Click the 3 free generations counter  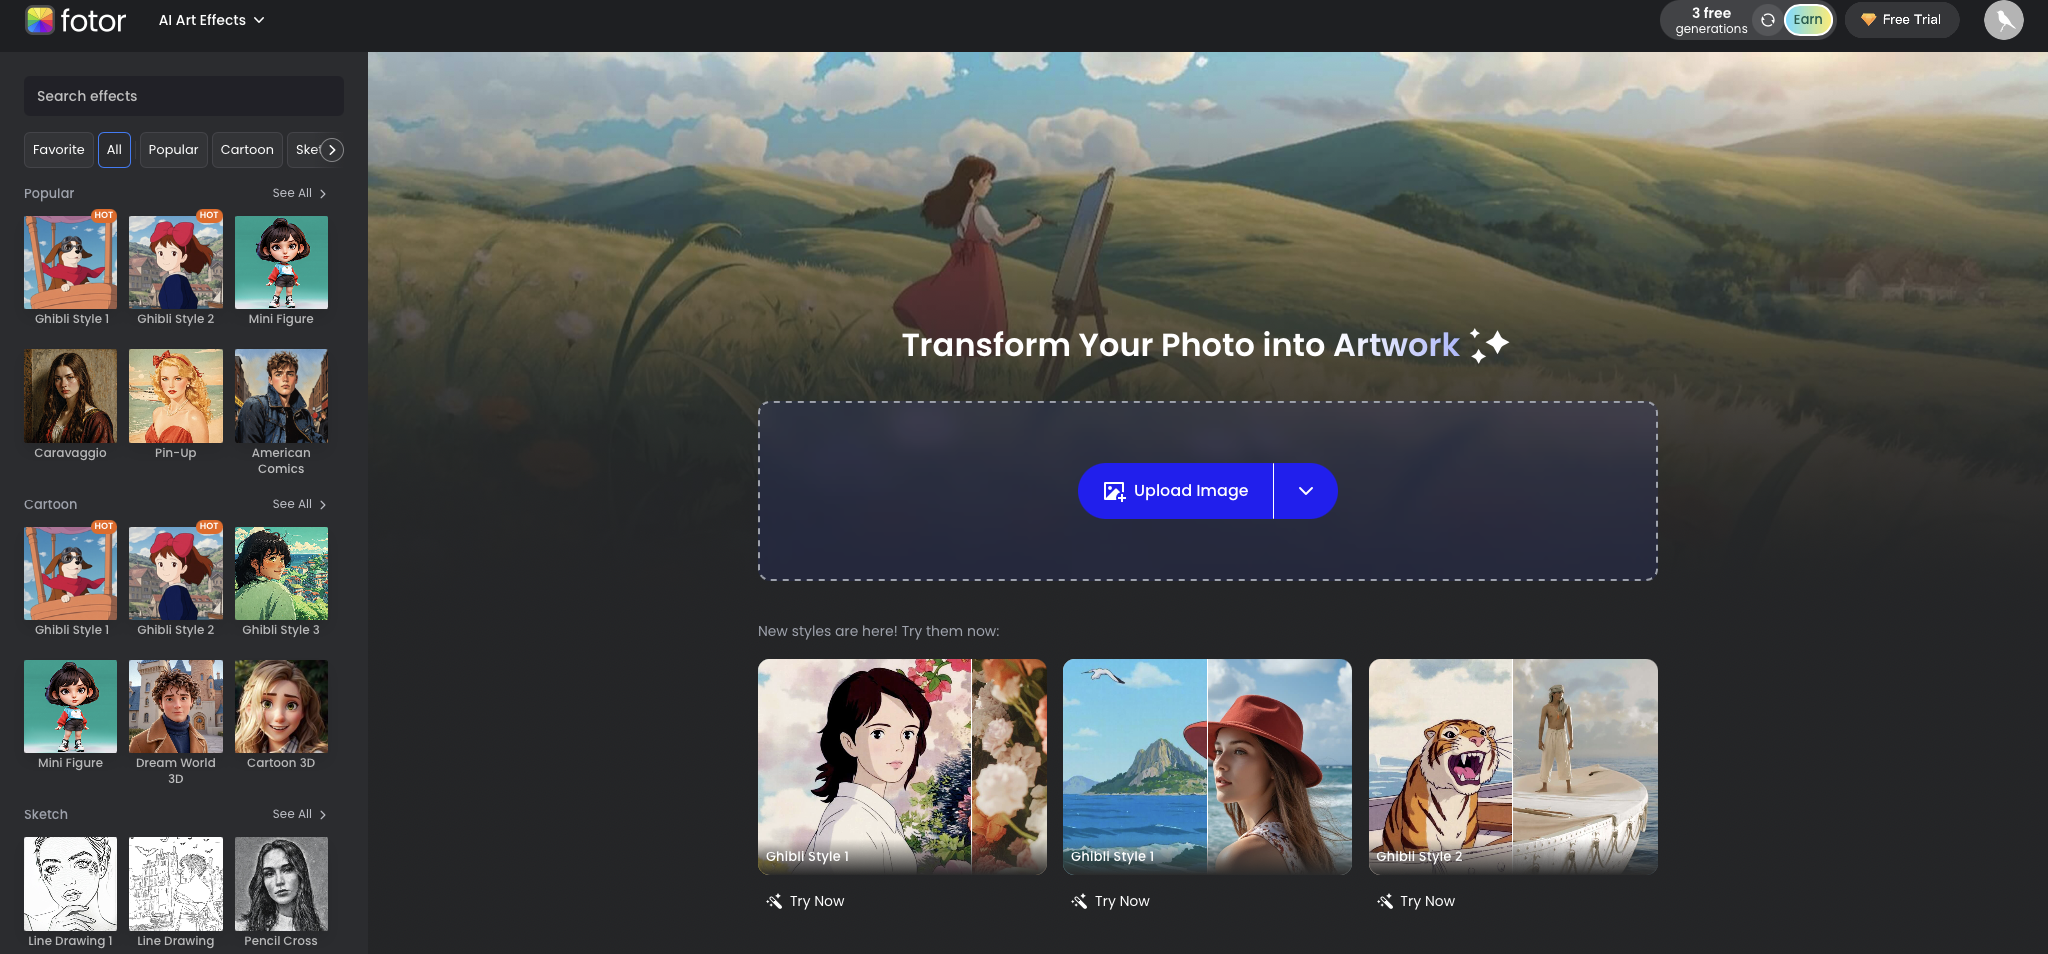coord(1711,20)
